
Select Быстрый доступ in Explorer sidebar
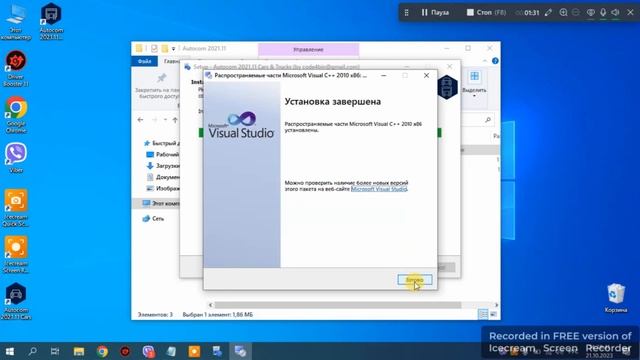pyautogui.click(x=161, y=143)
